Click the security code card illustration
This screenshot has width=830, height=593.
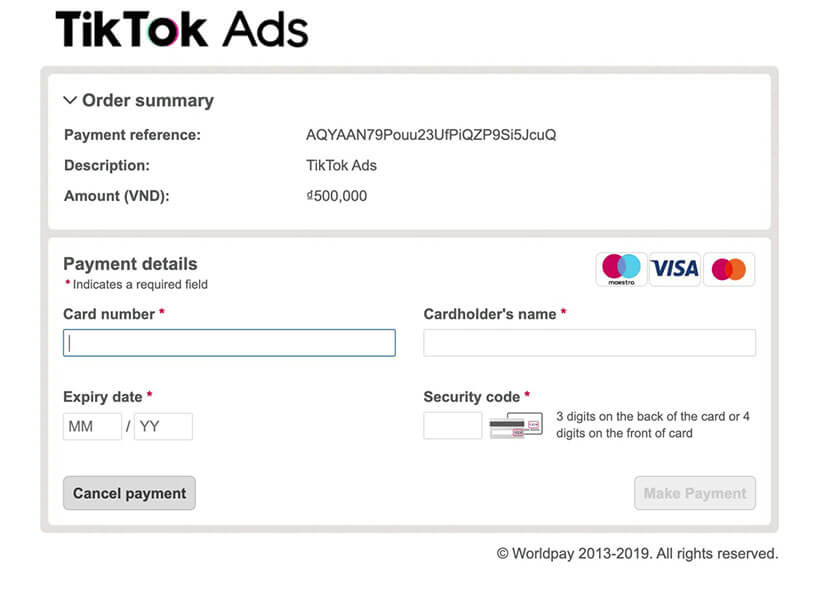(516, 426)
